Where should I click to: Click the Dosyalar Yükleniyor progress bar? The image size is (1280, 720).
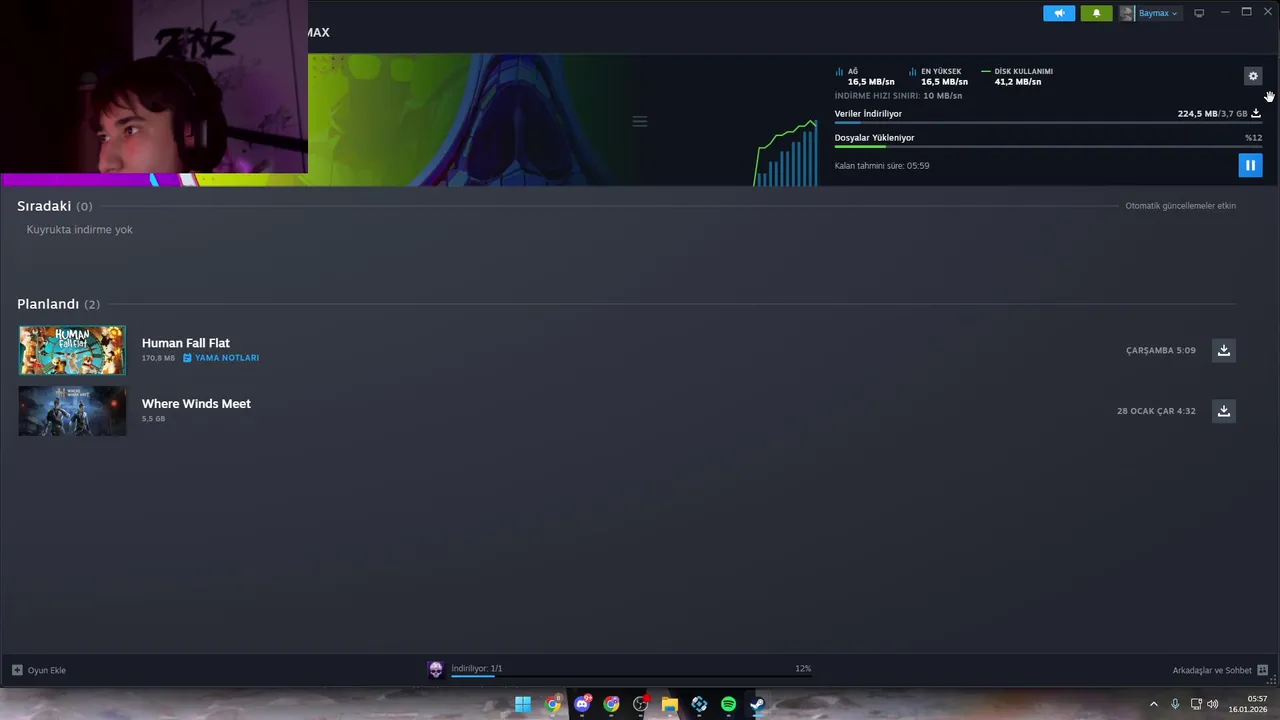(1048, 147)
